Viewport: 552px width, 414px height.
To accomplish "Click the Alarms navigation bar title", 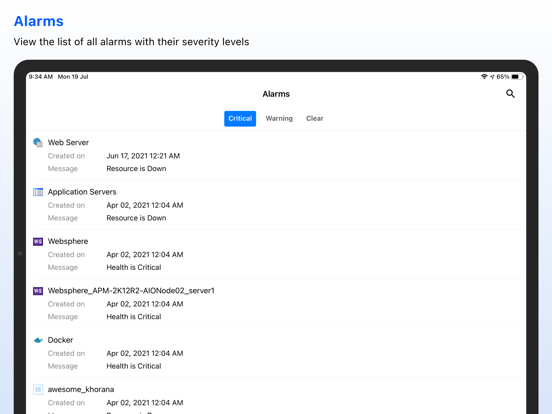I will click(x=276, y=94).
